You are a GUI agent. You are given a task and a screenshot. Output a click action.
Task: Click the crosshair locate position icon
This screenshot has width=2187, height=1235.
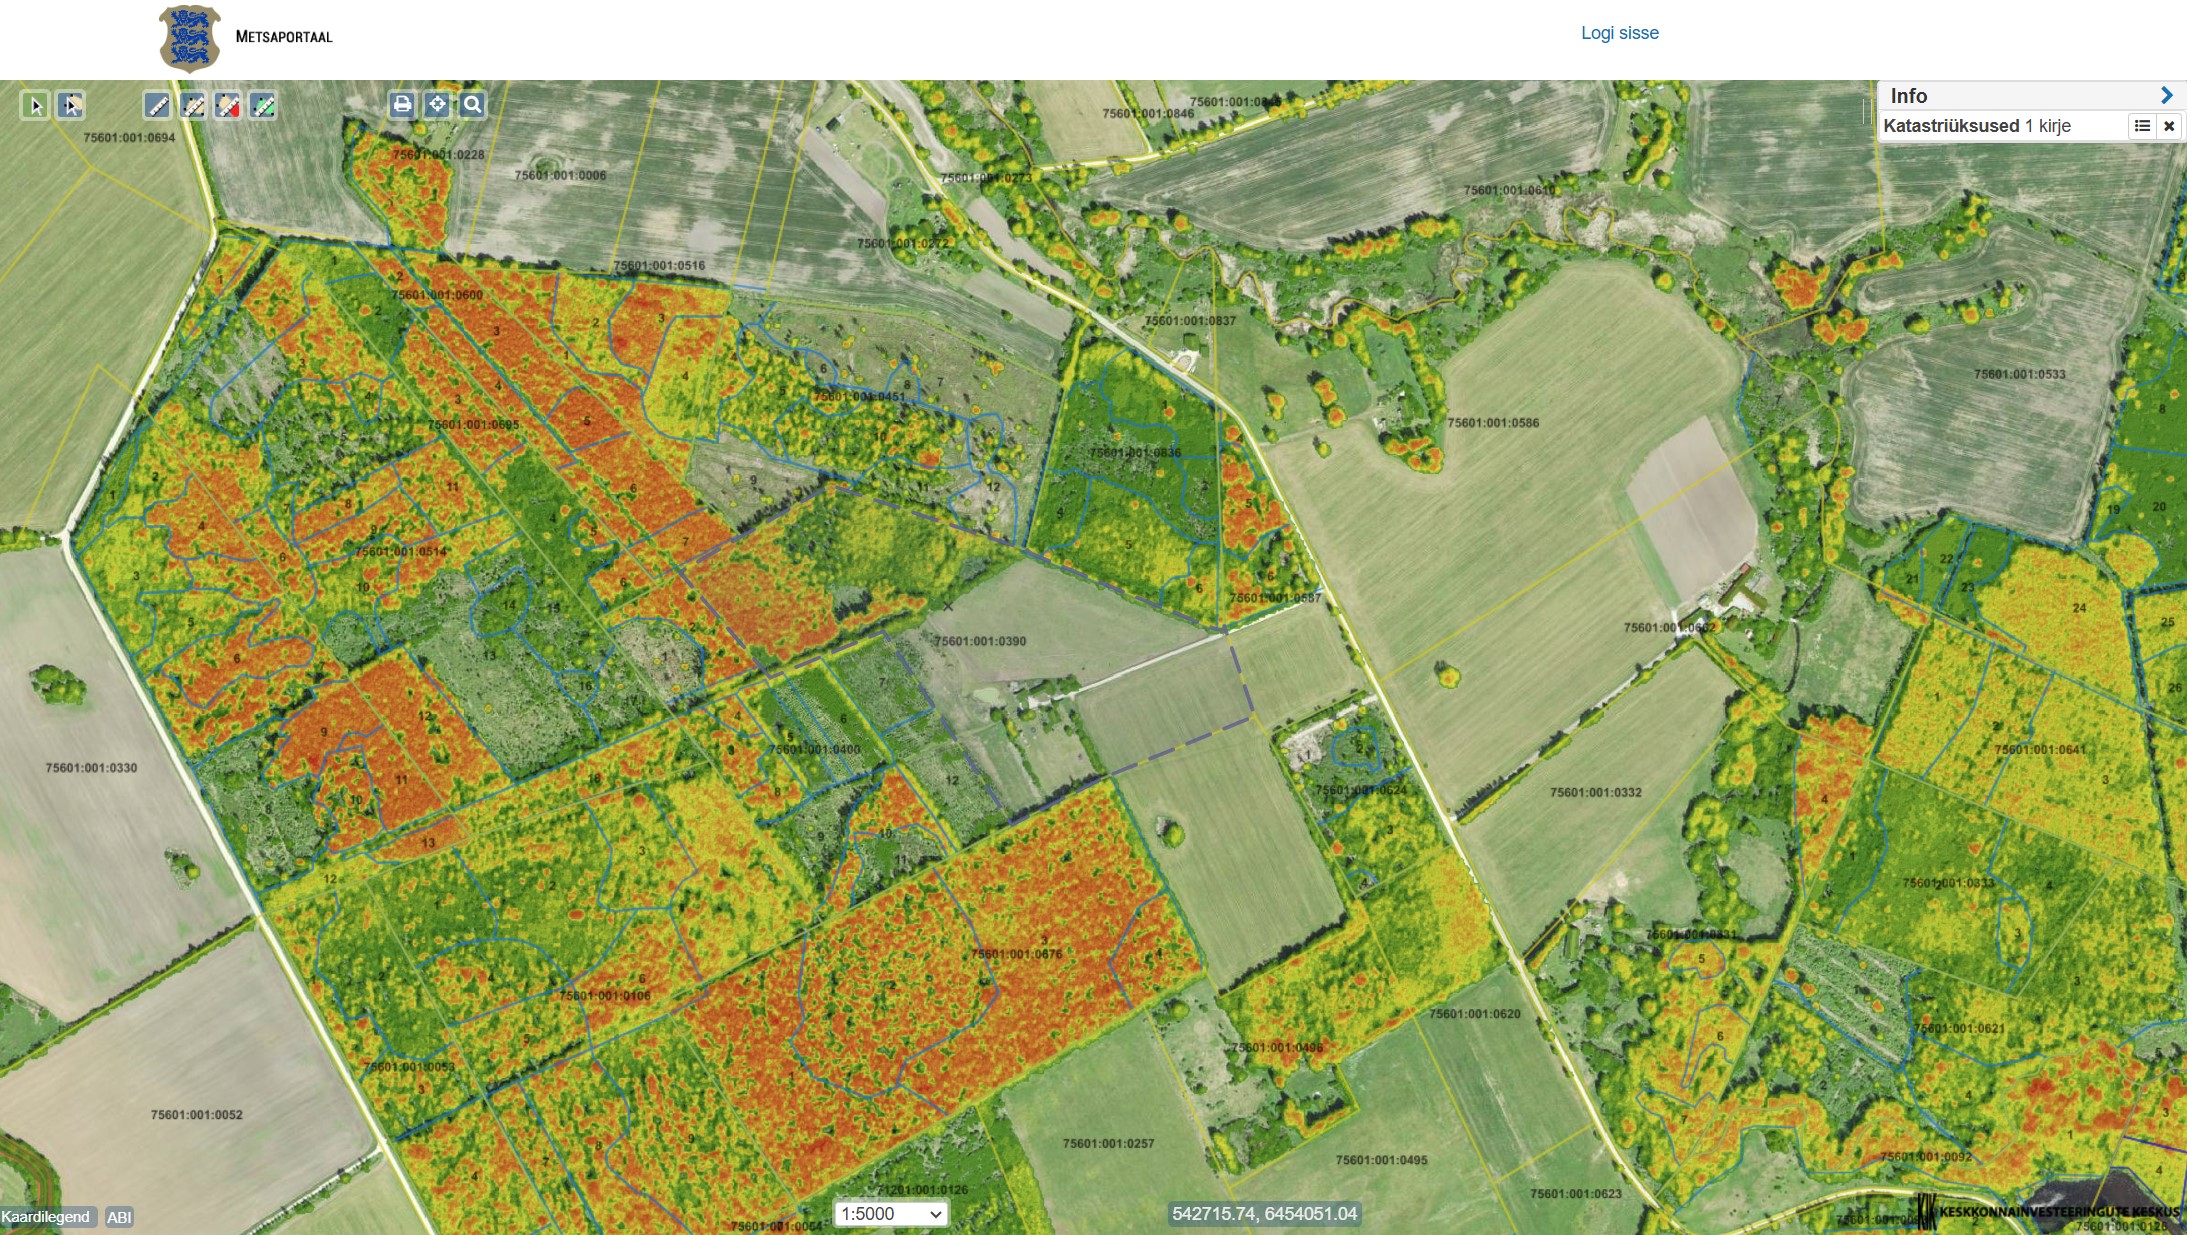tap(437, 104)
